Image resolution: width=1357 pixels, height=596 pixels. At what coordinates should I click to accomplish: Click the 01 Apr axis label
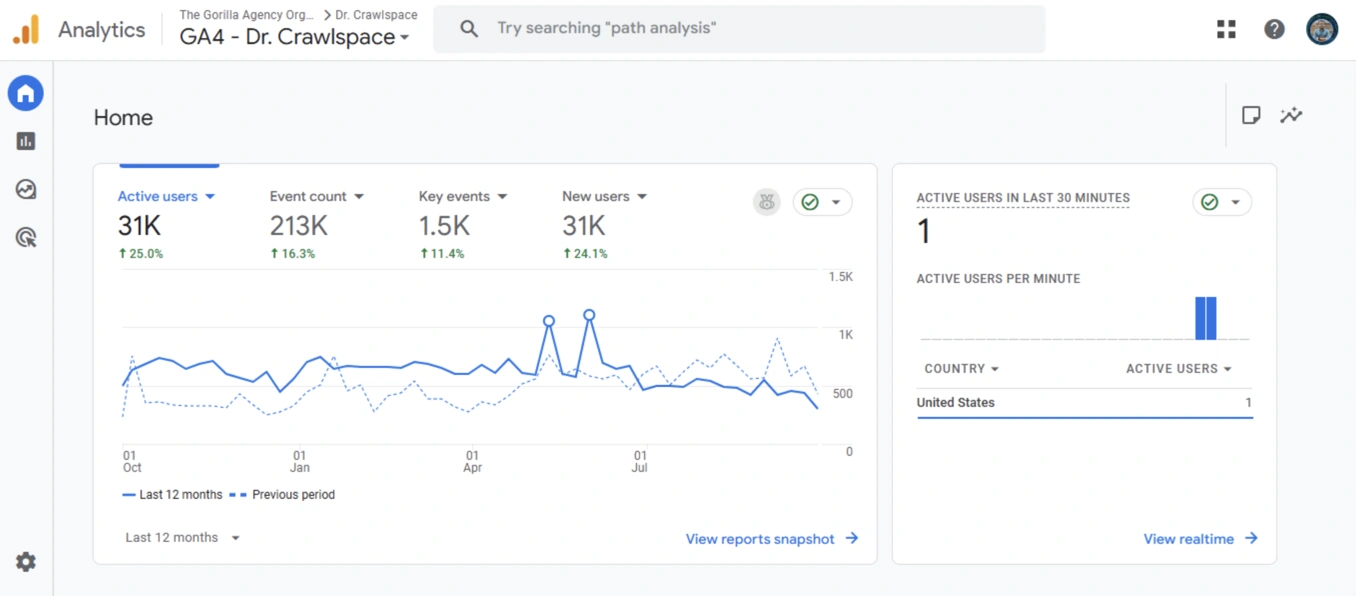(x=473, y=461)
